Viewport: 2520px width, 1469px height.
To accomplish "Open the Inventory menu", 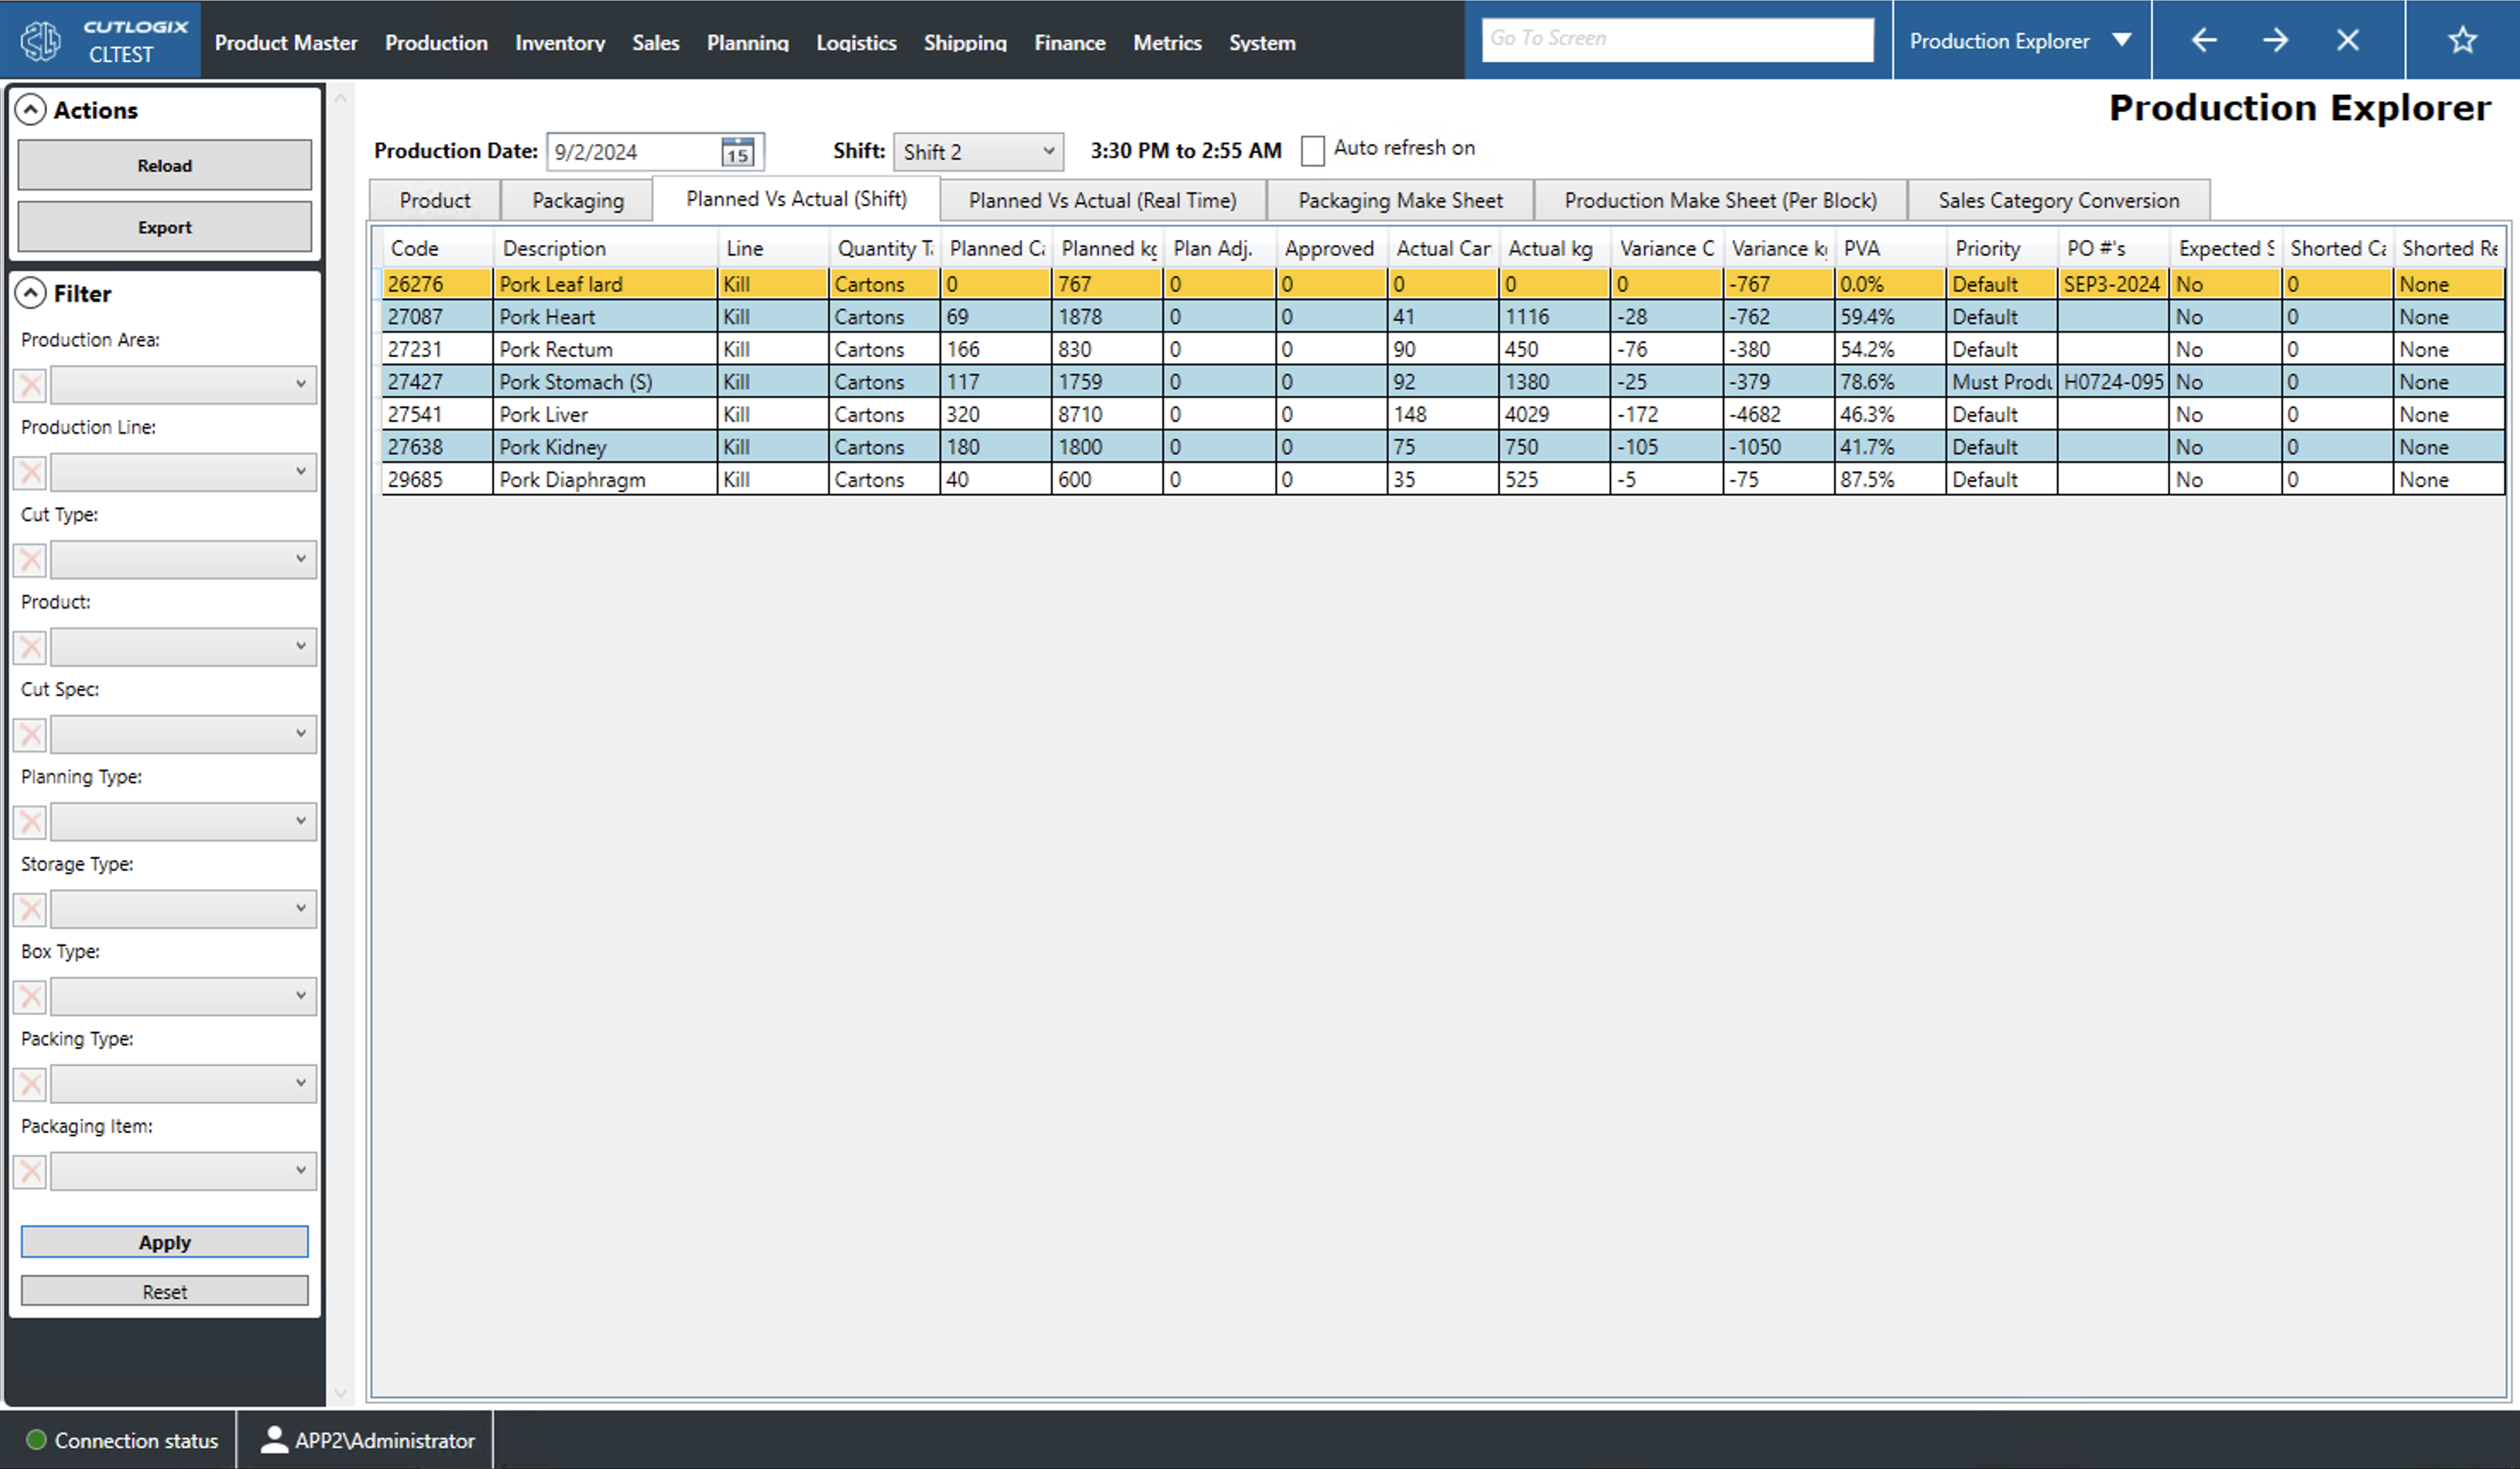I will pos(559,43).
